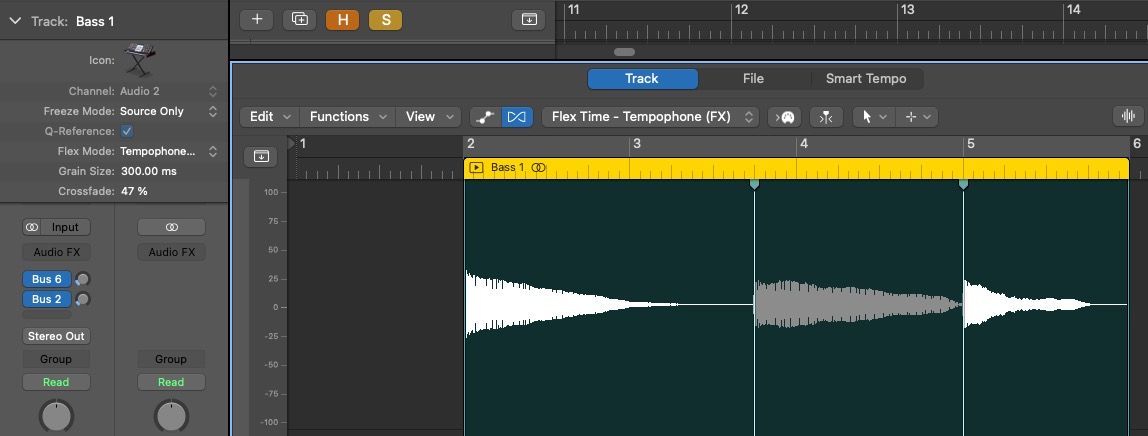Open the View menu in the editor
Viewport: 1148px width, 436px height.
428,116
